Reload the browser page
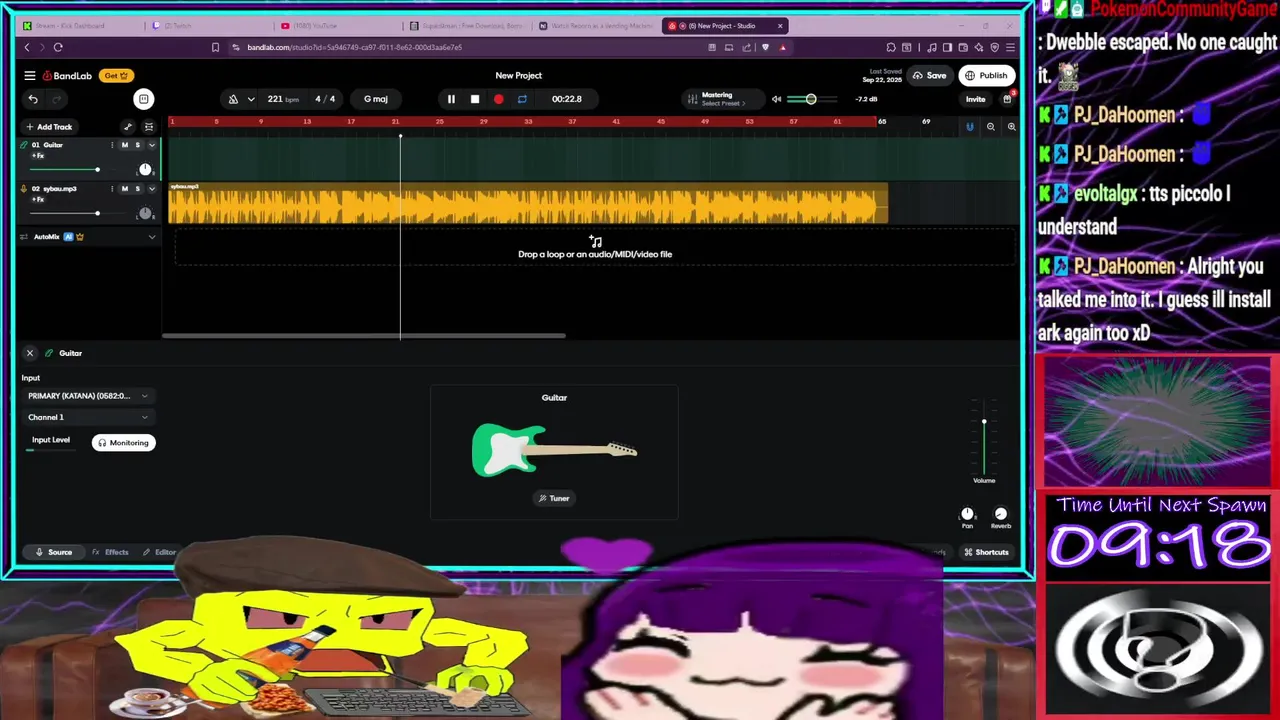Image resolution: width=1280 pixels, height=720 pixels. point(58,47)
